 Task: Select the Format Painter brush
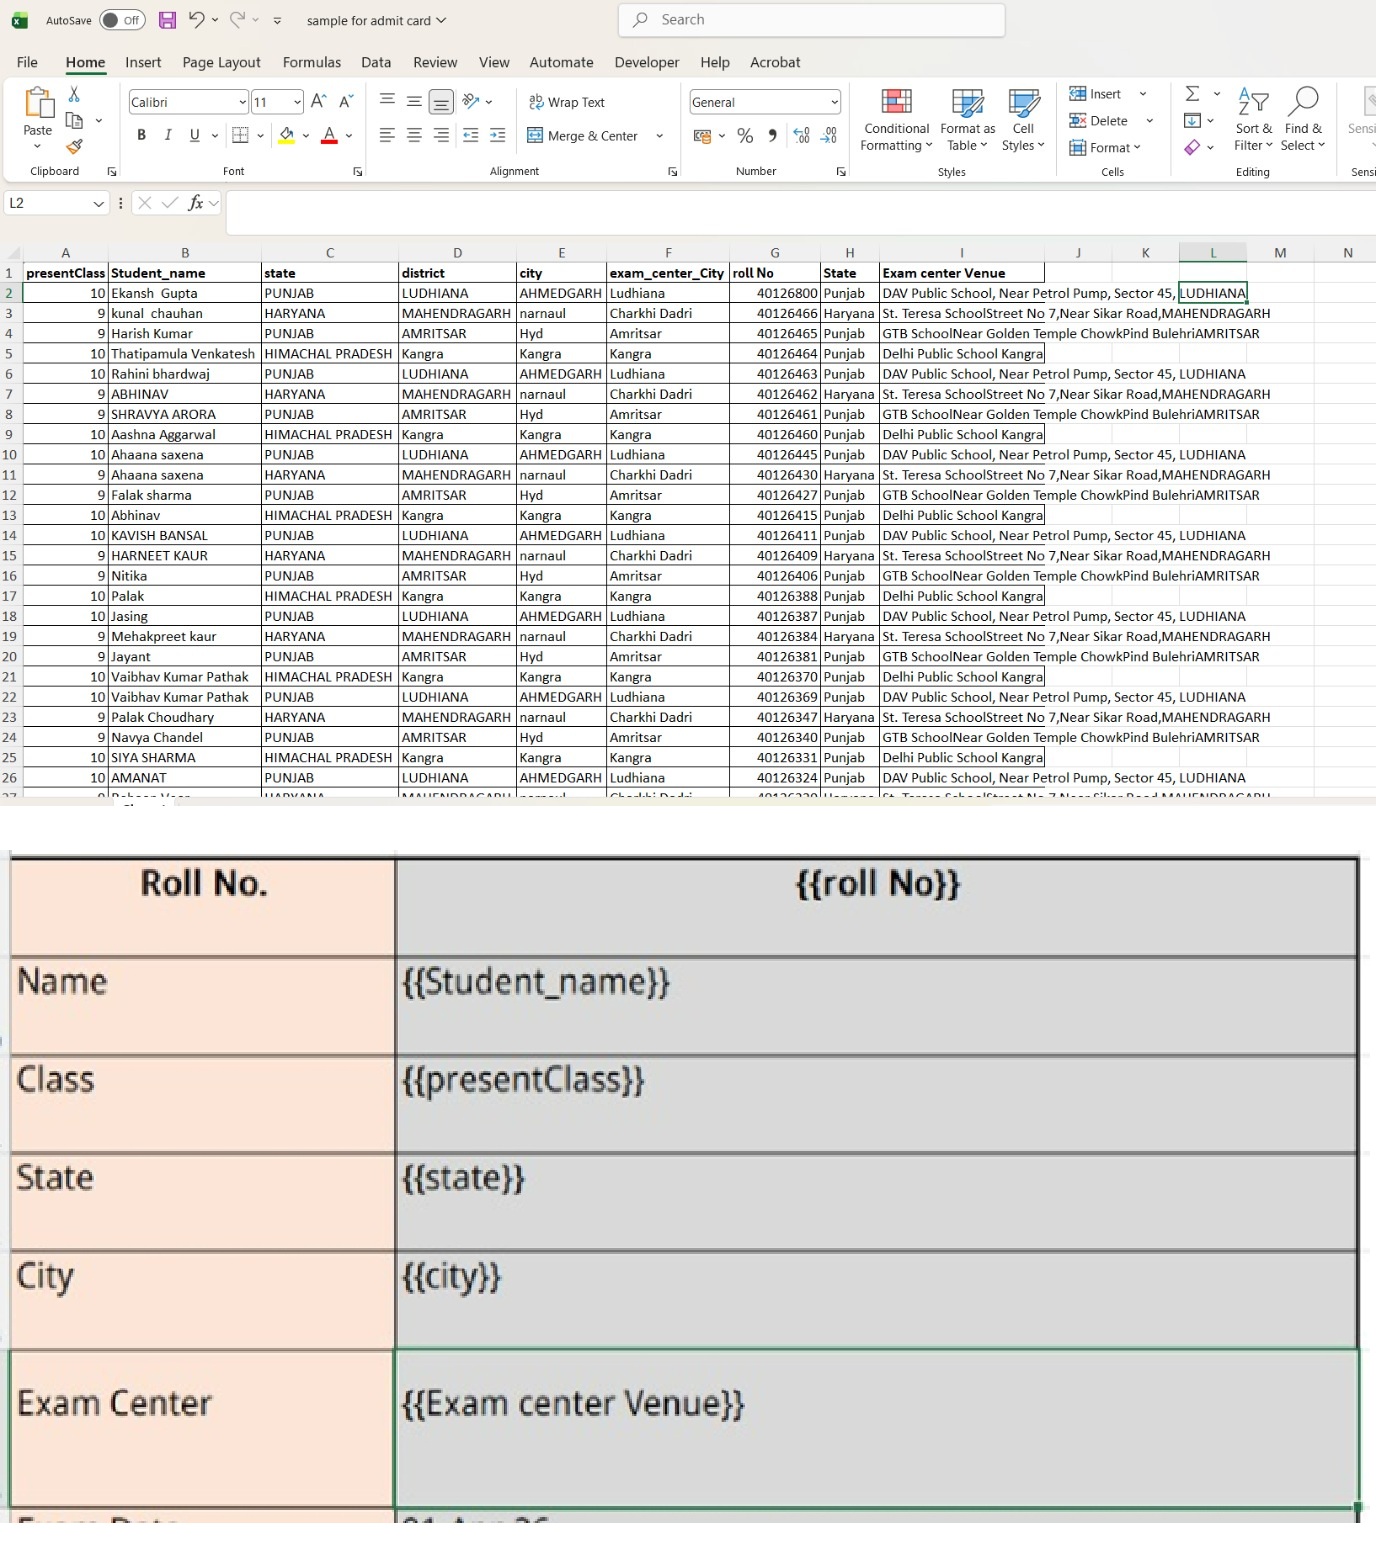pos(74,147)
